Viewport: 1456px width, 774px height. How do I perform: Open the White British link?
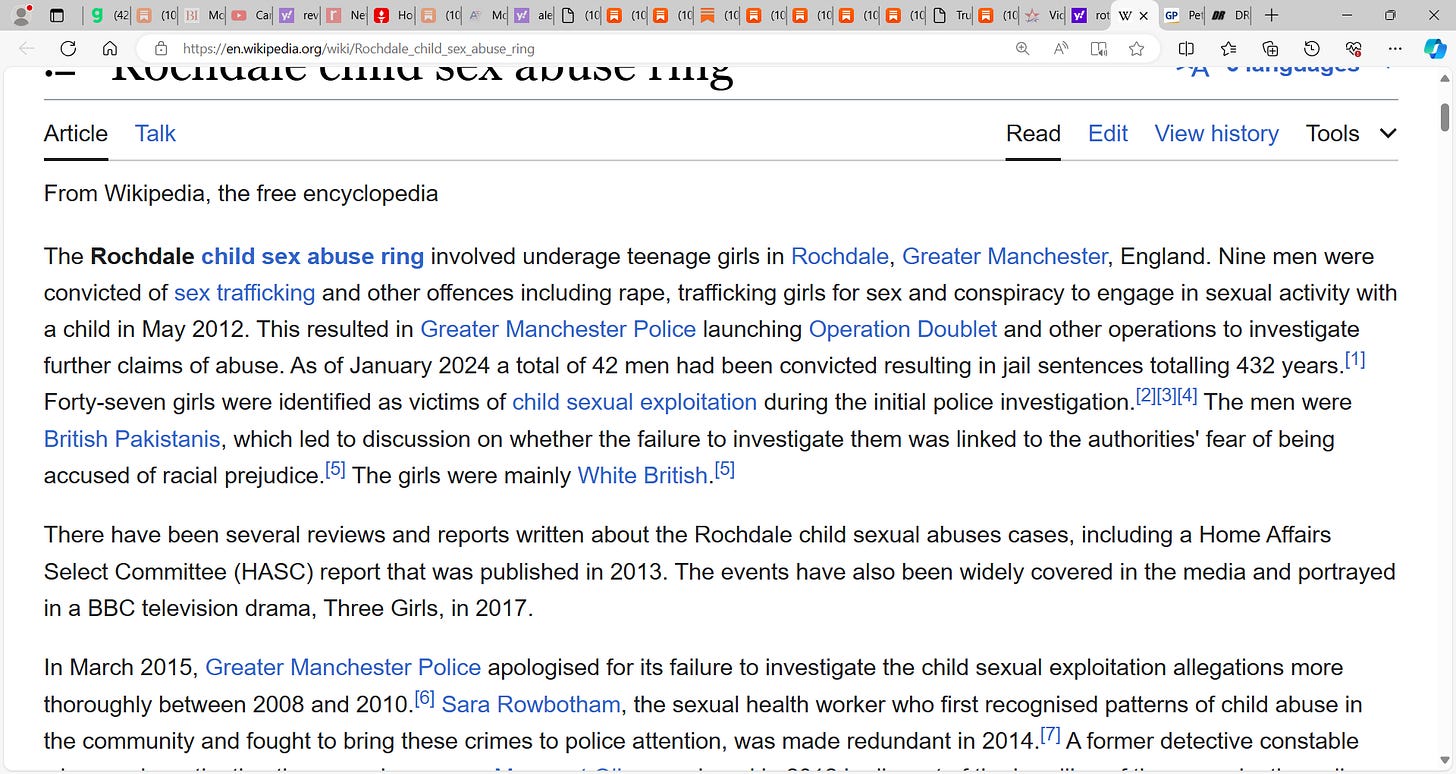pyautogui.click(x=642, y=476)
